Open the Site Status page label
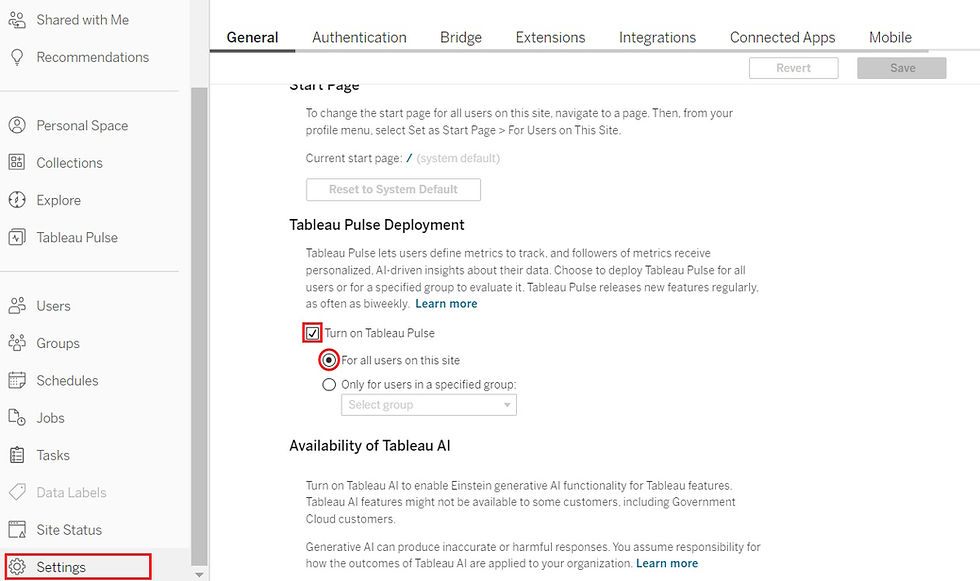Image resolution: width=980 pixels, height=581 pixels. point(69,530)
